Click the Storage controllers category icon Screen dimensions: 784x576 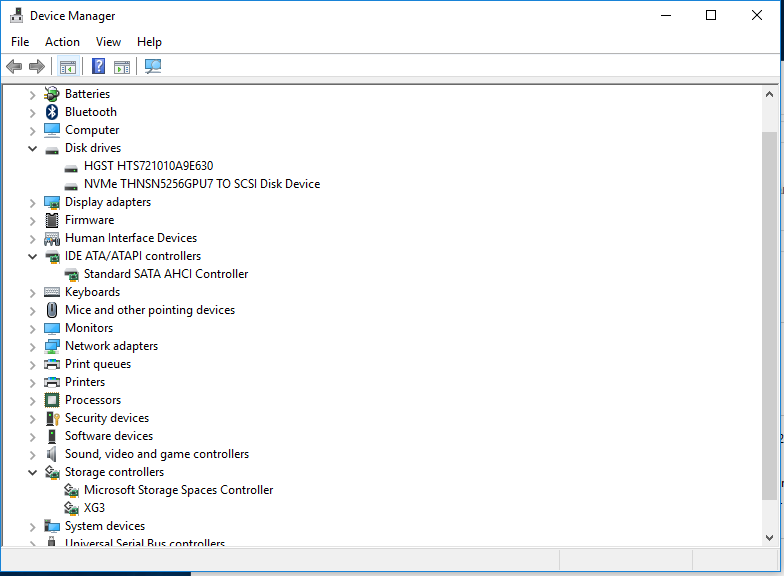click(x=52, y=472)
